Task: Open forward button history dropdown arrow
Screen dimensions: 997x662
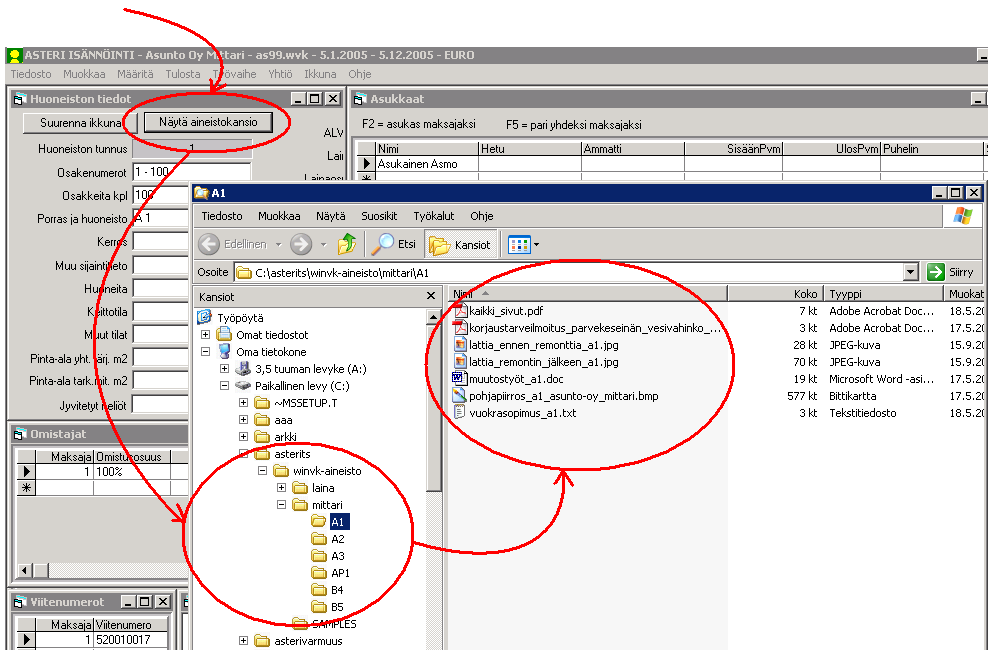Action: point(324,244)
